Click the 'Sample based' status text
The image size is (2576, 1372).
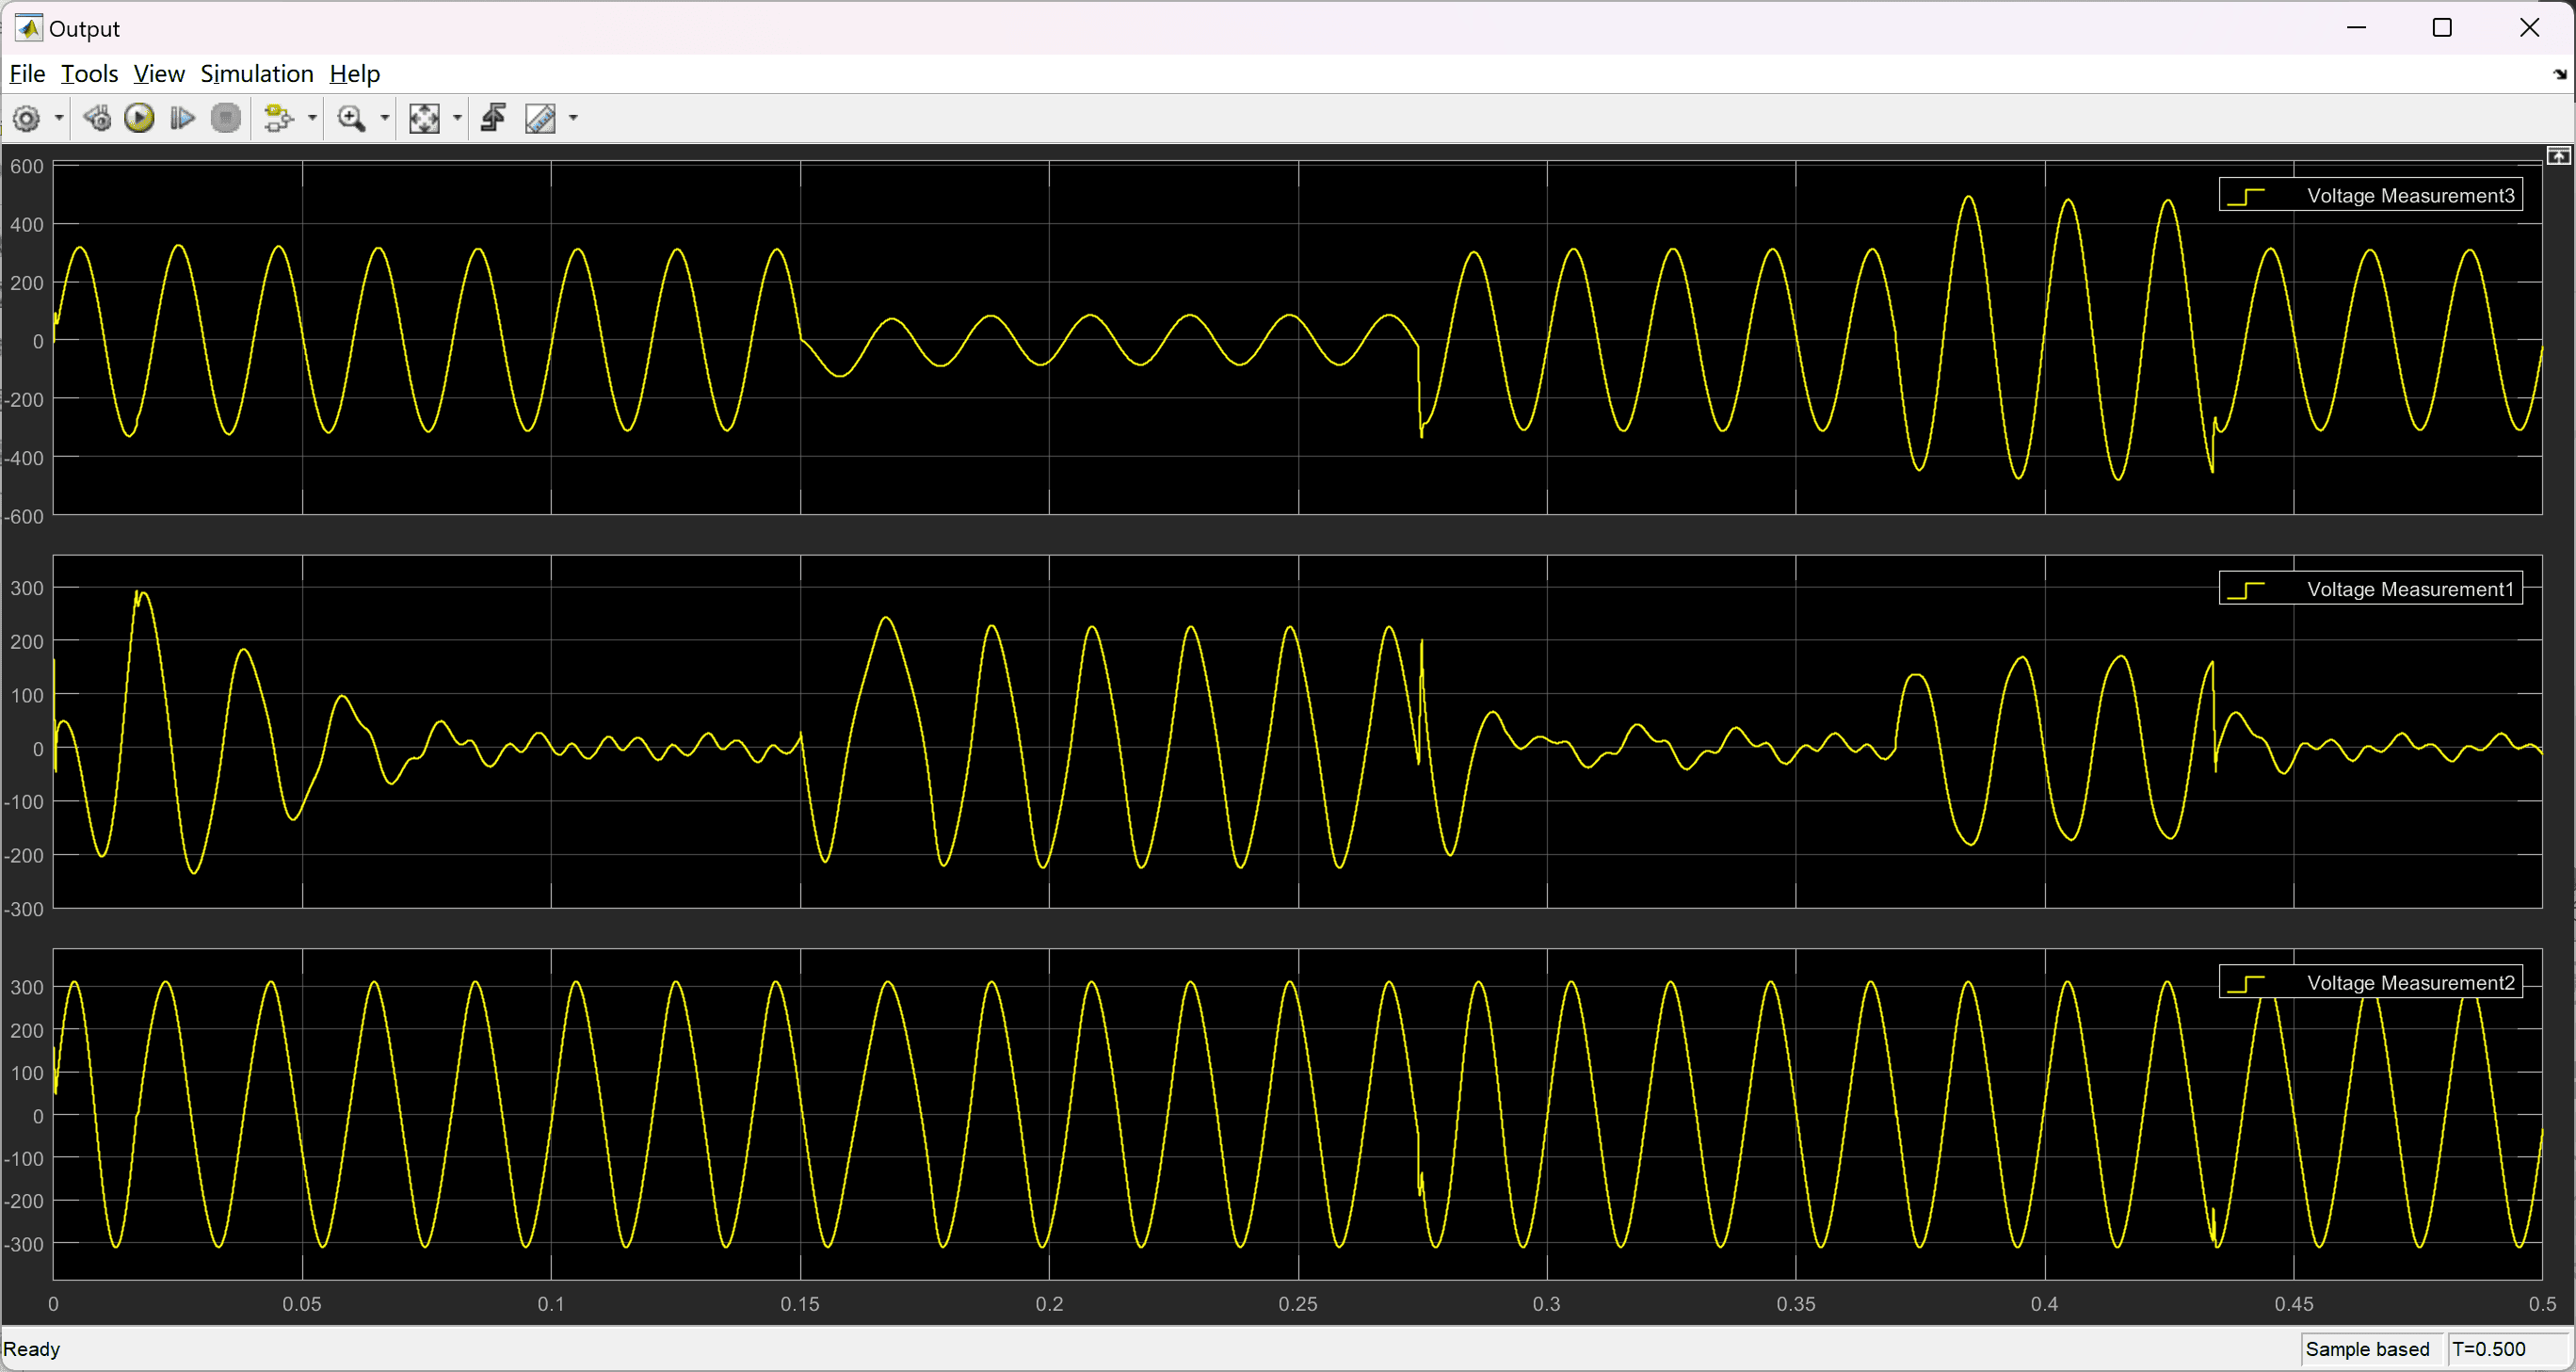point(2367,1349)
